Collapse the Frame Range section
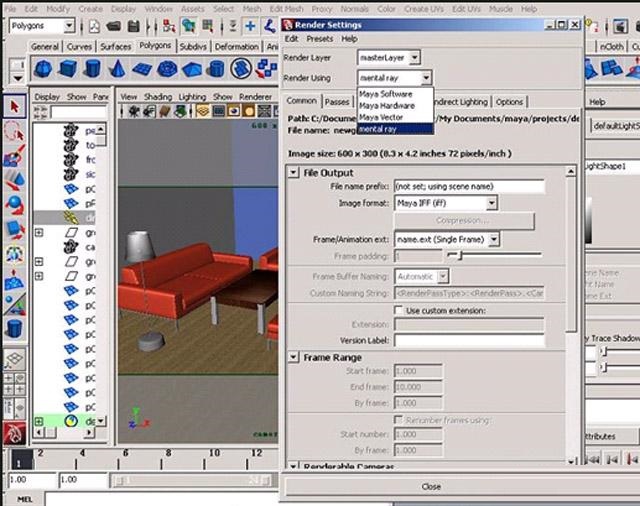Image resolution: width=640 pixels, height=506 pixels. click(x=293, y=357)
